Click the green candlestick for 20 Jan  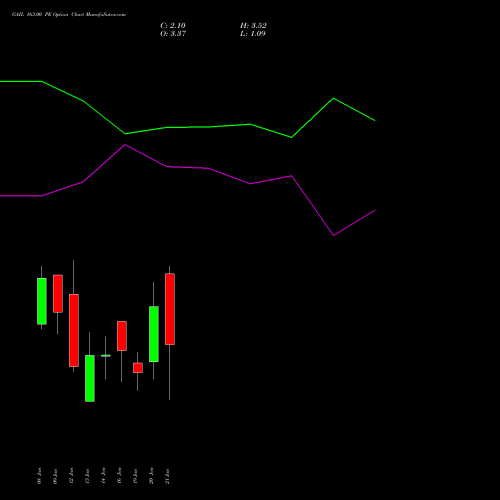tap(154, 334)
